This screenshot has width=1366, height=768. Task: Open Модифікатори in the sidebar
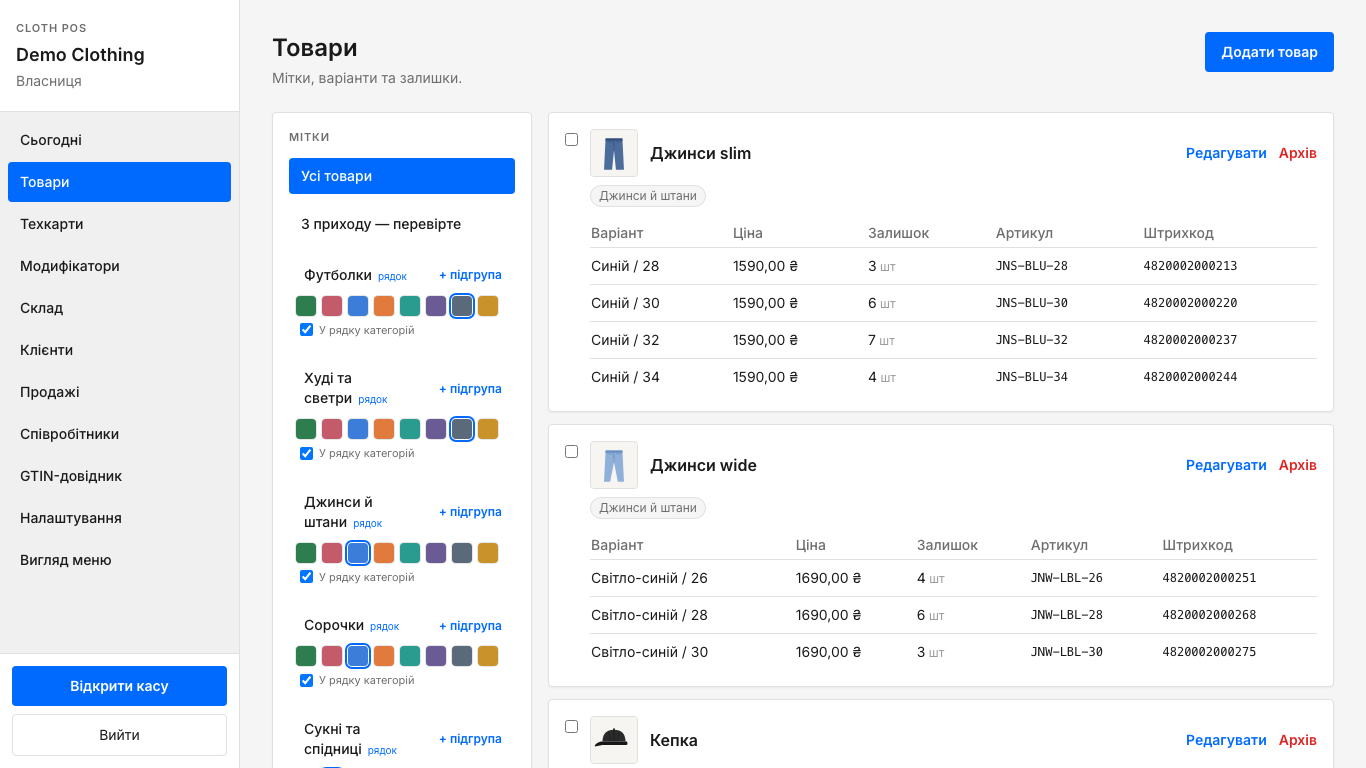tap(119, 266)
